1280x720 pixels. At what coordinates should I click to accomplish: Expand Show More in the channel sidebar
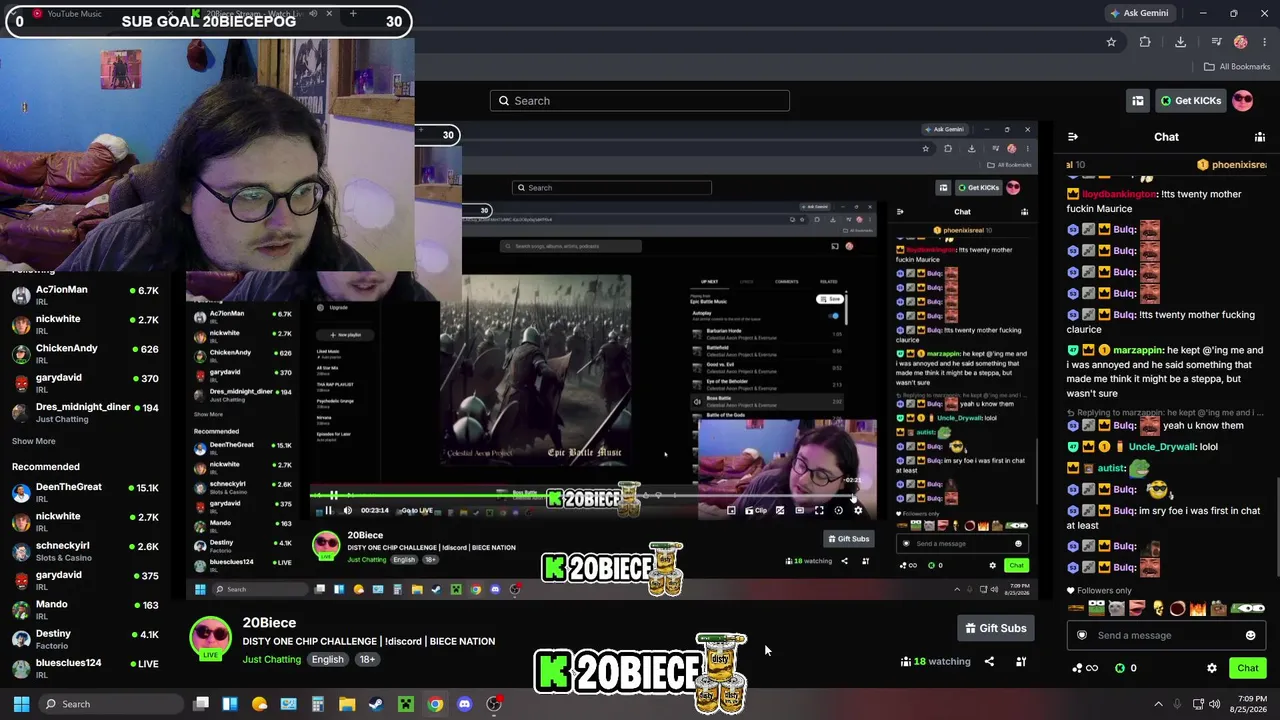click(x=34, y=441)
